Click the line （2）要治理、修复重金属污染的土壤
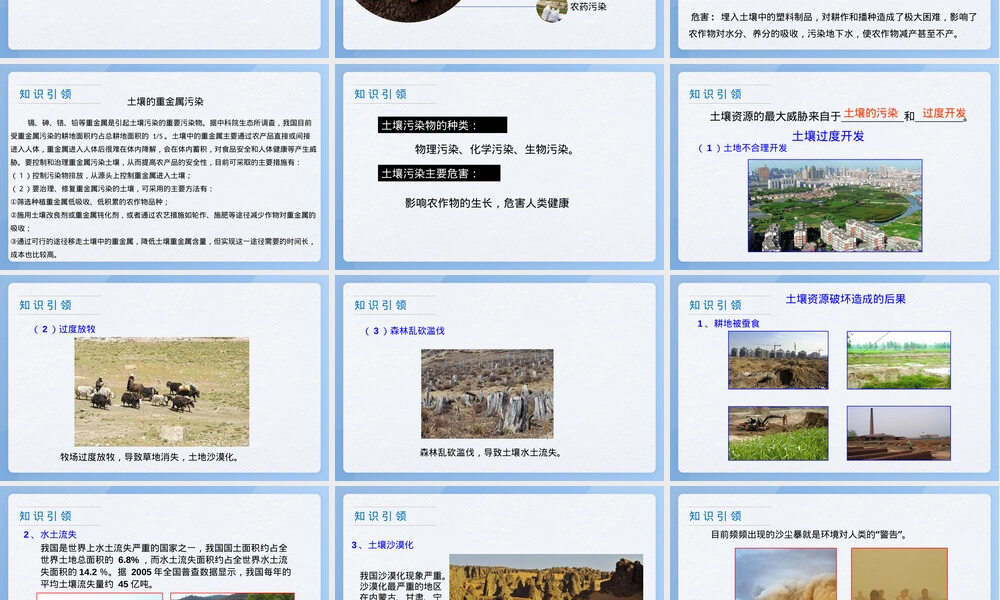The image size is (1000, 600). (112, 189)
